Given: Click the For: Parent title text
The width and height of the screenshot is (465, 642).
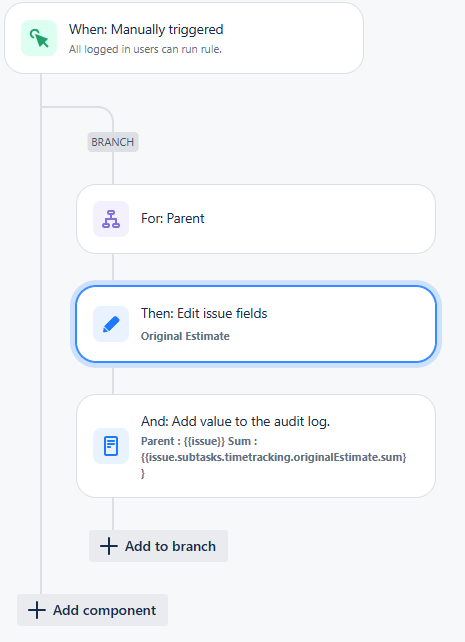Looking at the screenshot, I should pyautogui.click(x=172, y=218).
